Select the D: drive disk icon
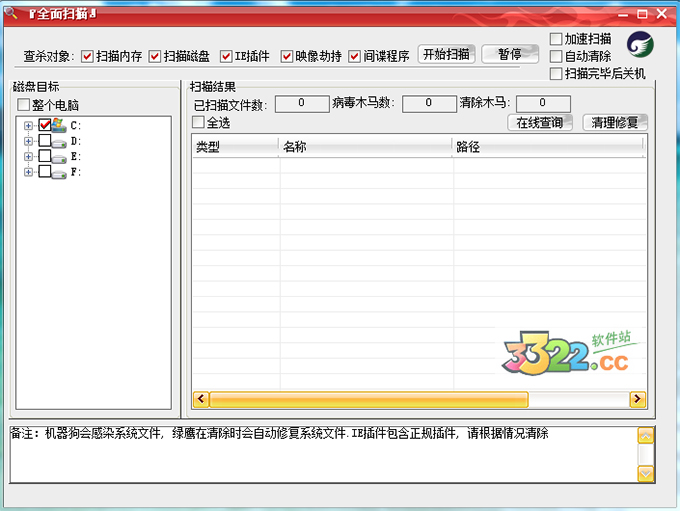This screenshot has height=511, width=680. click(59, 142)
